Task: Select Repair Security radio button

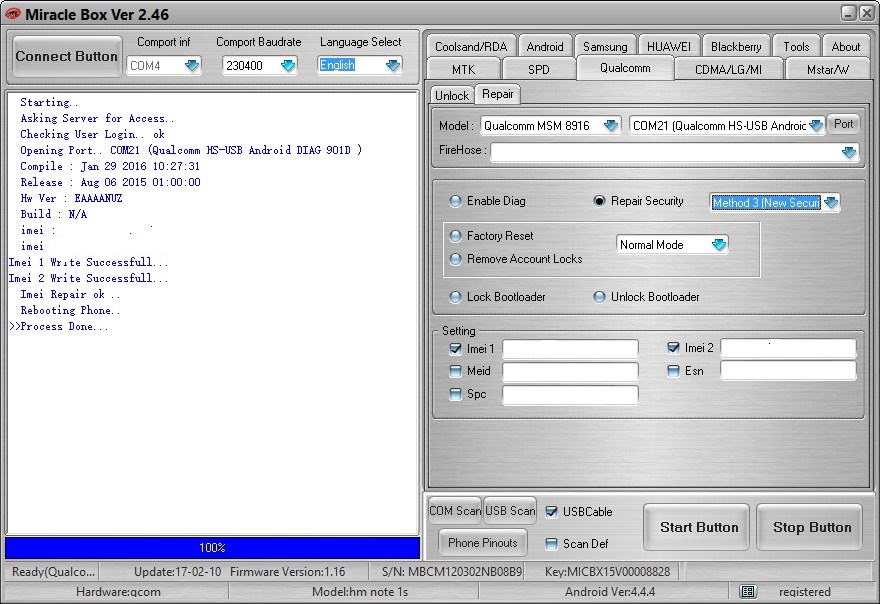Action: (599, 201)
